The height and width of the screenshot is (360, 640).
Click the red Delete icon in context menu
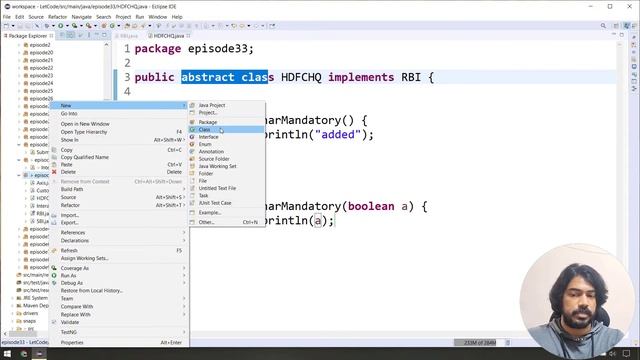click(x=54, y=172)
